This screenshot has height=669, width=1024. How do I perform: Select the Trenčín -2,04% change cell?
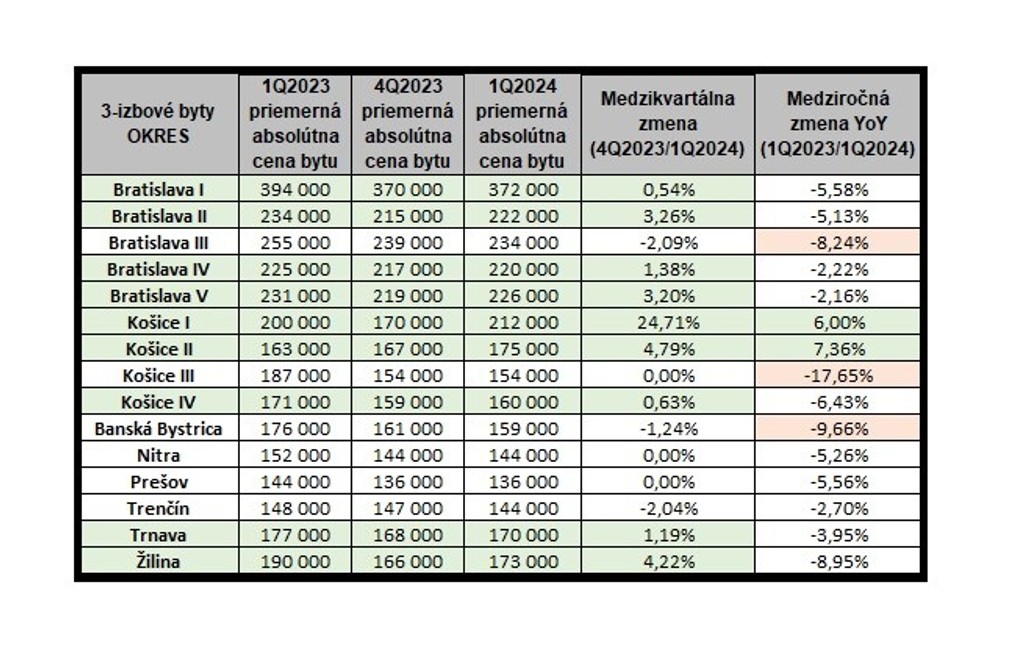[x=667, y=509]
